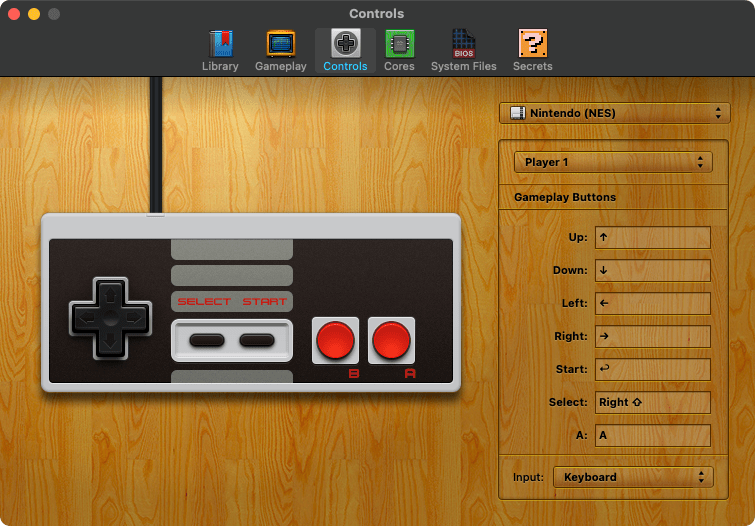Open the Library preferences pane

pyautogui.click(x=220, y=49)
